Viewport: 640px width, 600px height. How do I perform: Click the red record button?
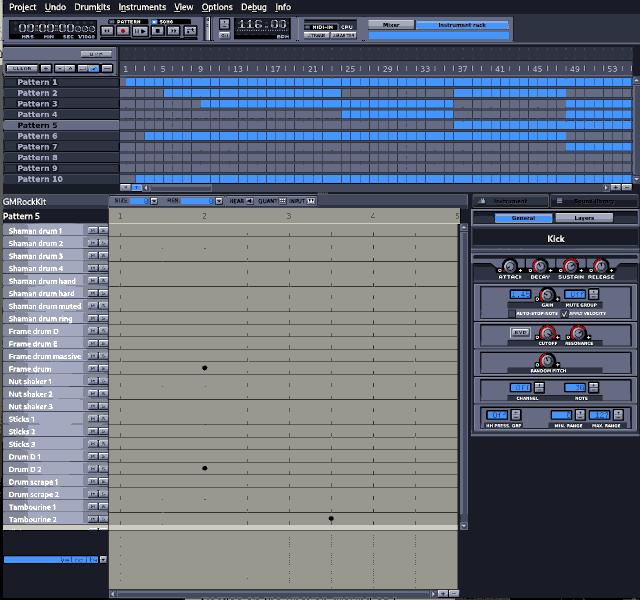(x=123, y=31)
